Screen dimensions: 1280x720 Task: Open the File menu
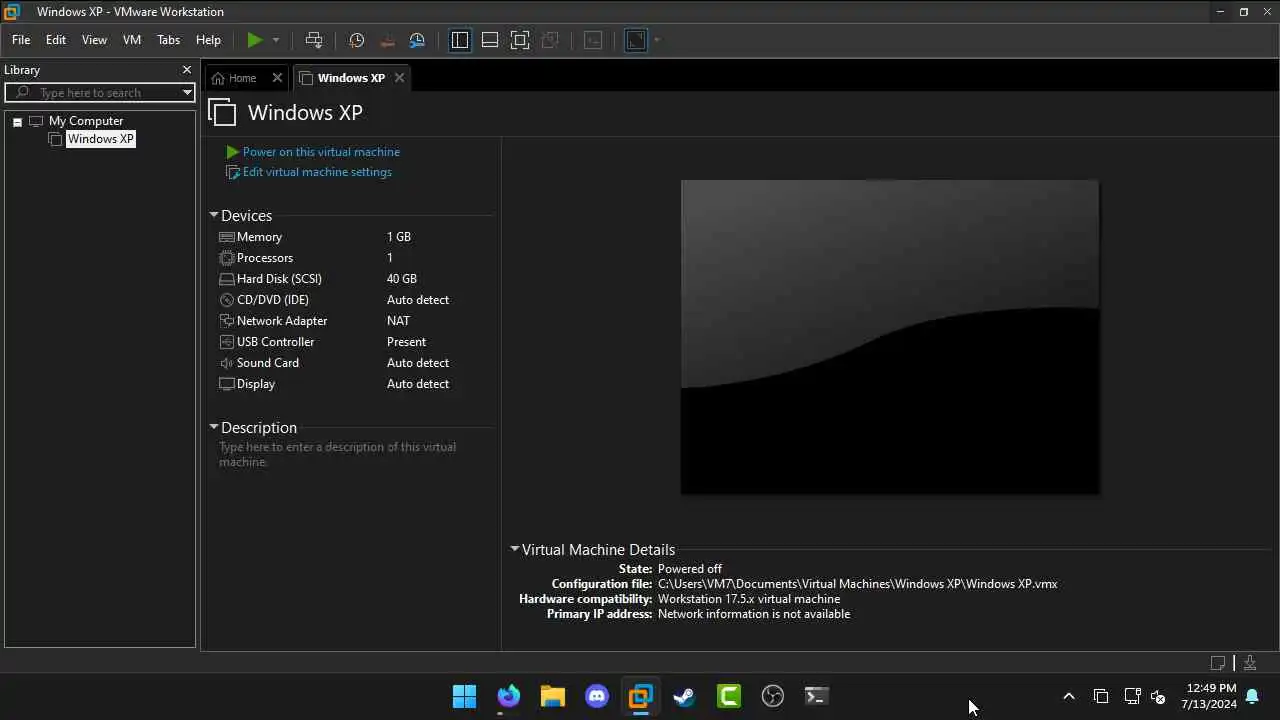pos(21,40)
